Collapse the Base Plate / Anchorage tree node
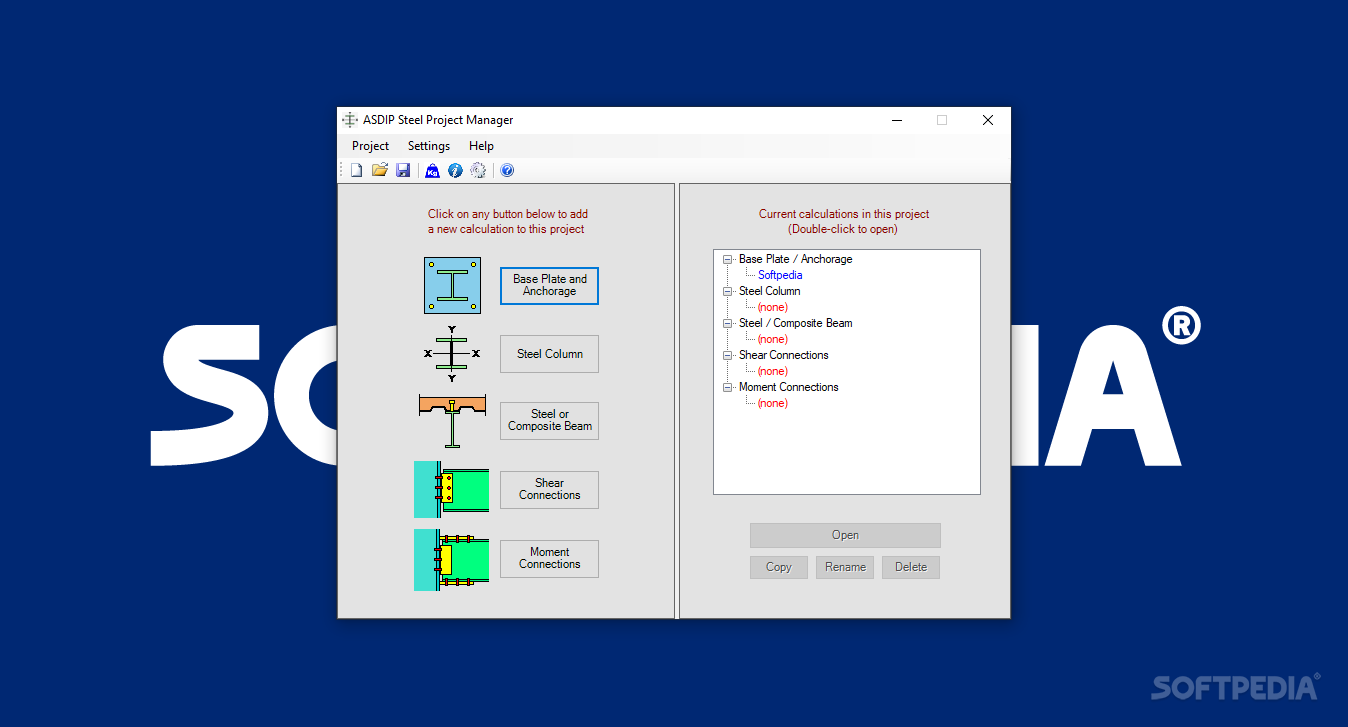Image resolution: width=1348 pixels, height=727 pixels. 728,259
